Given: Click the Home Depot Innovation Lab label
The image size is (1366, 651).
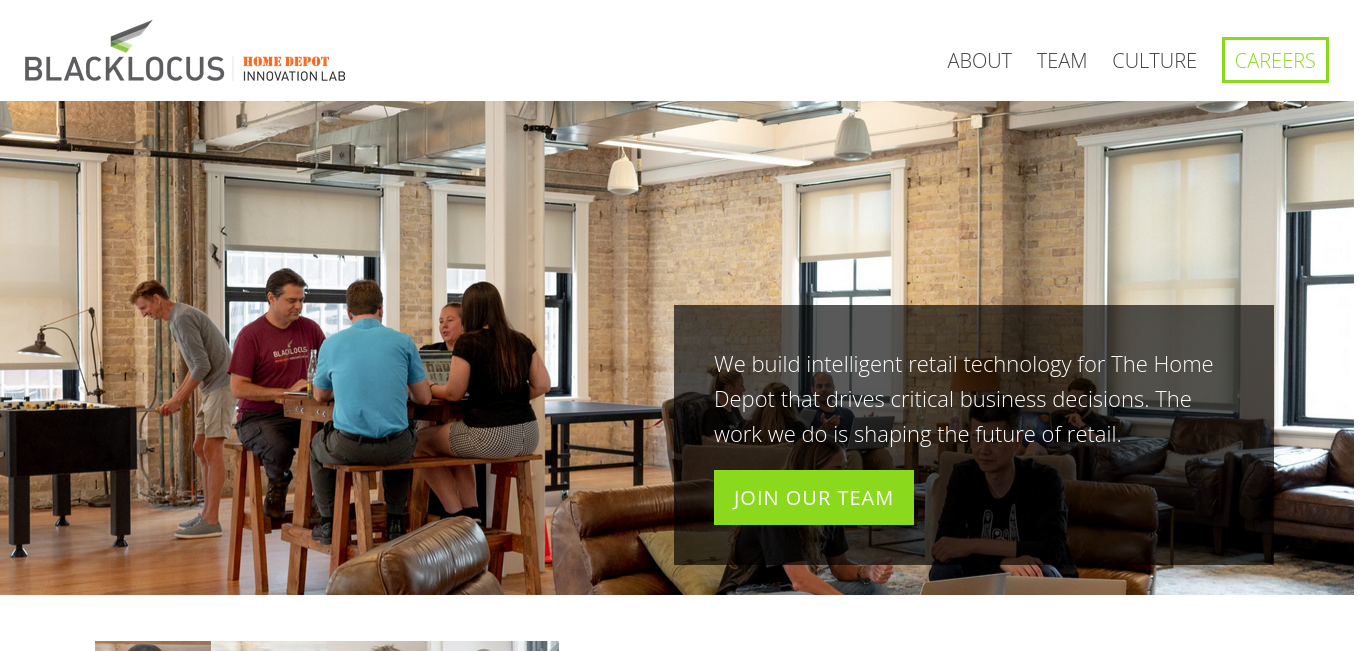Looking at the screenshot, I should (x=294, y=69).
